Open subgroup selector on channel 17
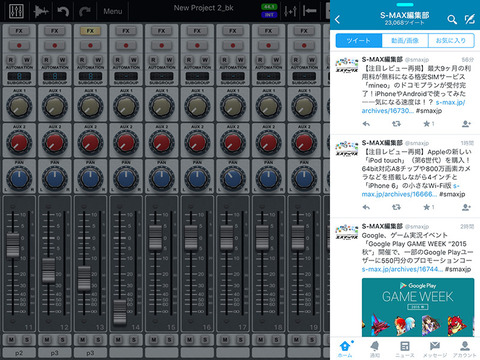This screenshot has width=480, height=360. click(233, 76)
